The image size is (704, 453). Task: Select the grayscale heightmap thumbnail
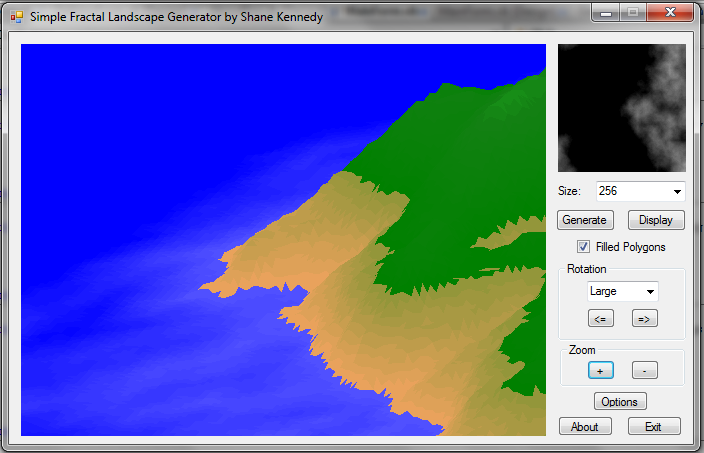click(622, 108)
